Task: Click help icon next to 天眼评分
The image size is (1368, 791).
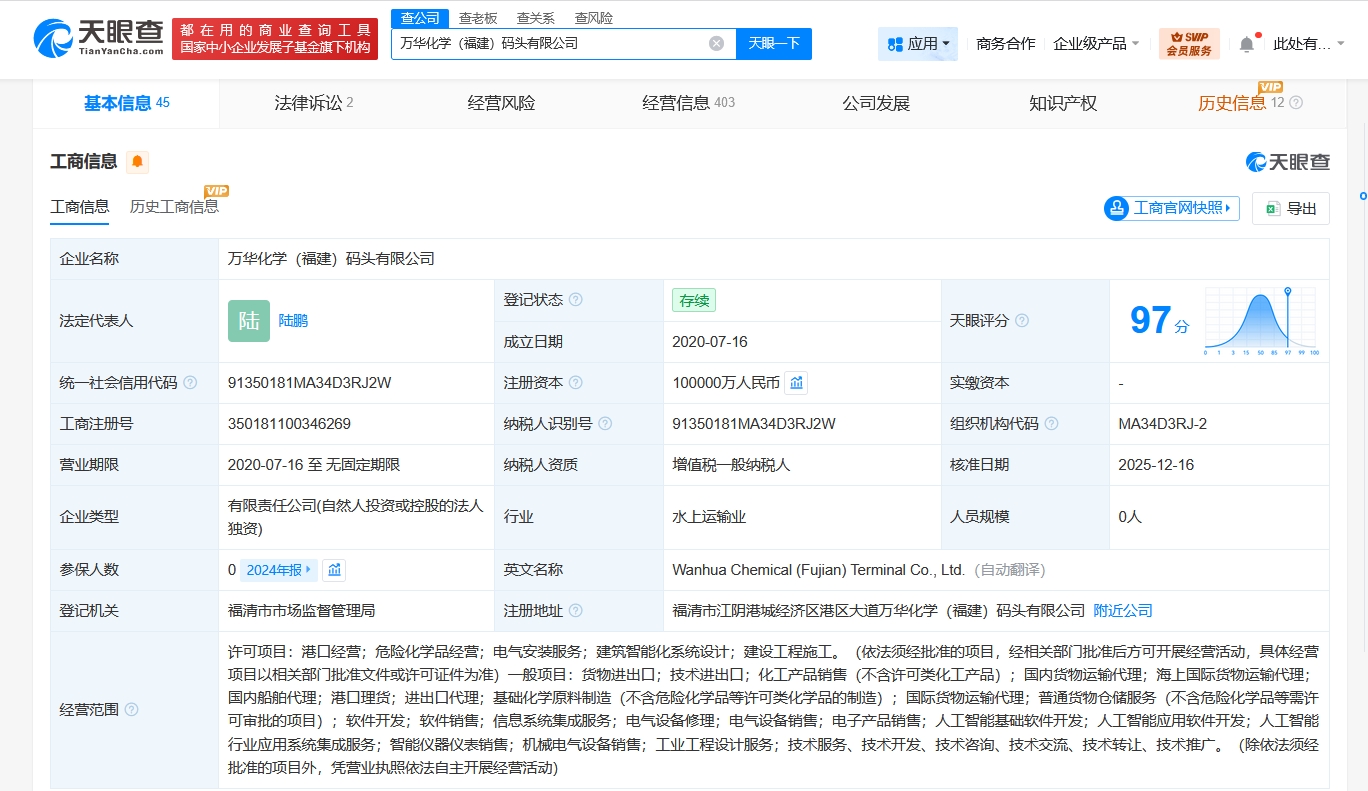Action: [1021, 321]
